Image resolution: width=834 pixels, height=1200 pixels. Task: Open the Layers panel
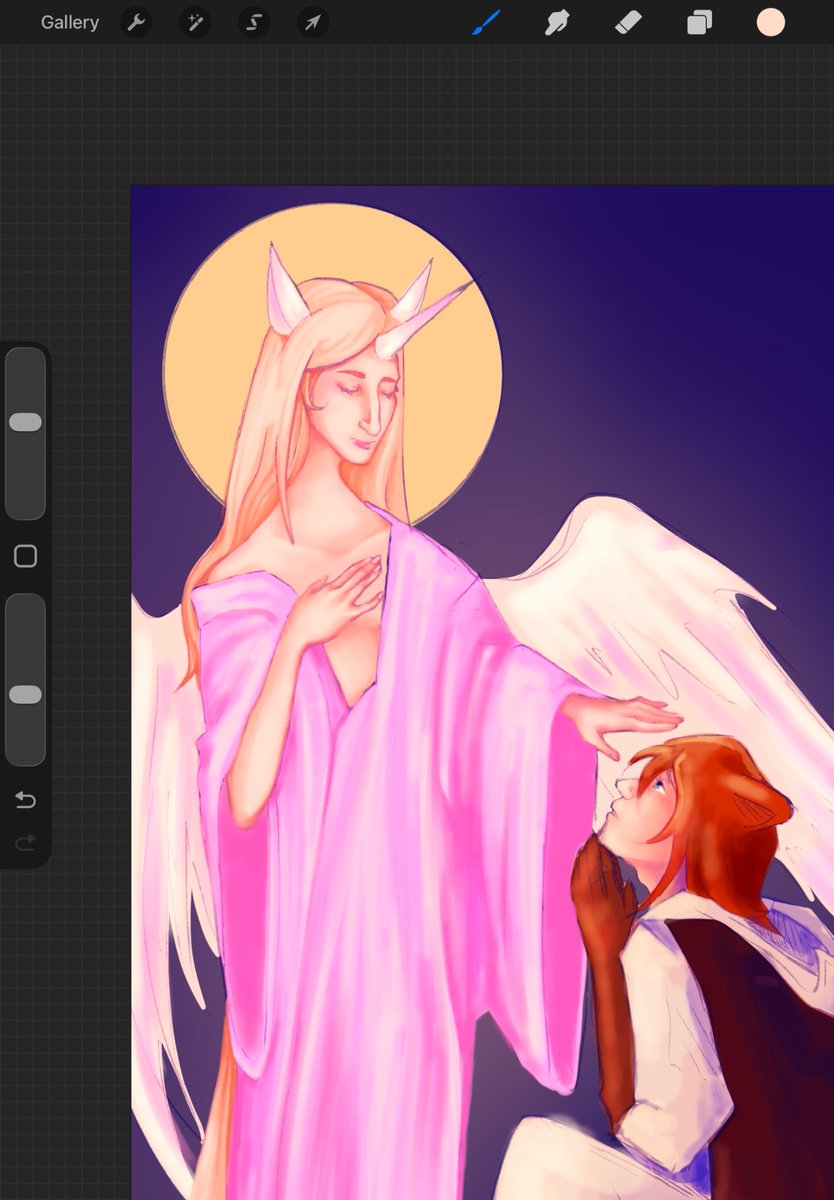[x=699, y=22]
